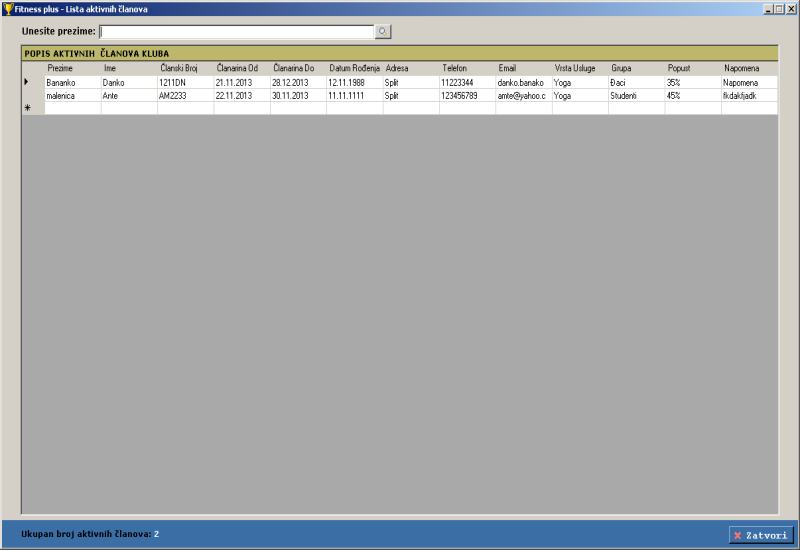Select the Yoga cell in Bananko row
Screen dimensions: 800x550
580,83
